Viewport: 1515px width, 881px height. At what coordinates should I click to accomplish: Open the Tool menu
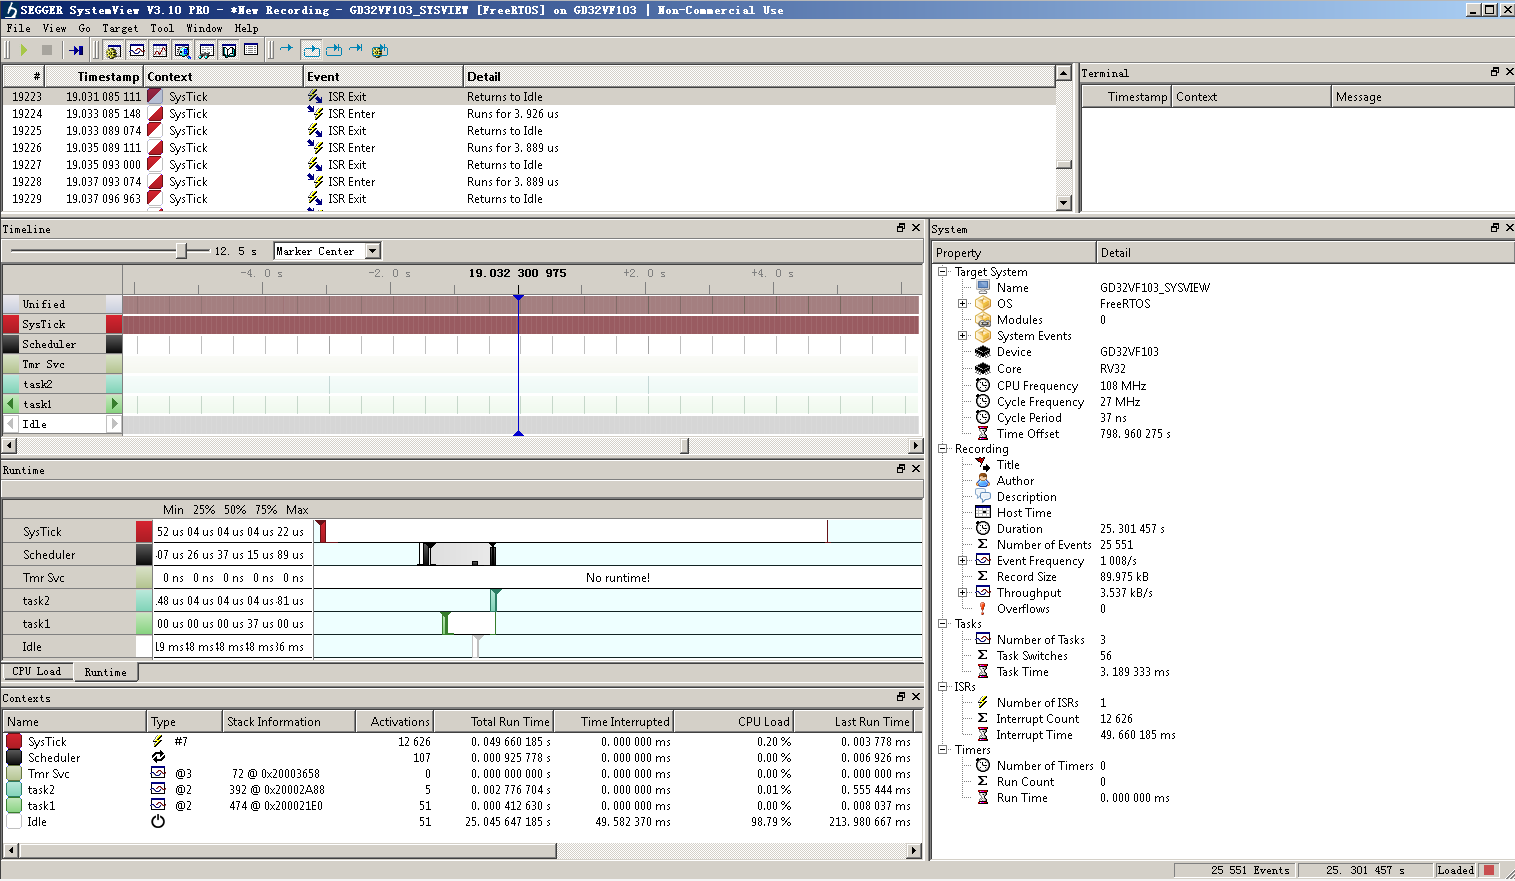(162, 28)
